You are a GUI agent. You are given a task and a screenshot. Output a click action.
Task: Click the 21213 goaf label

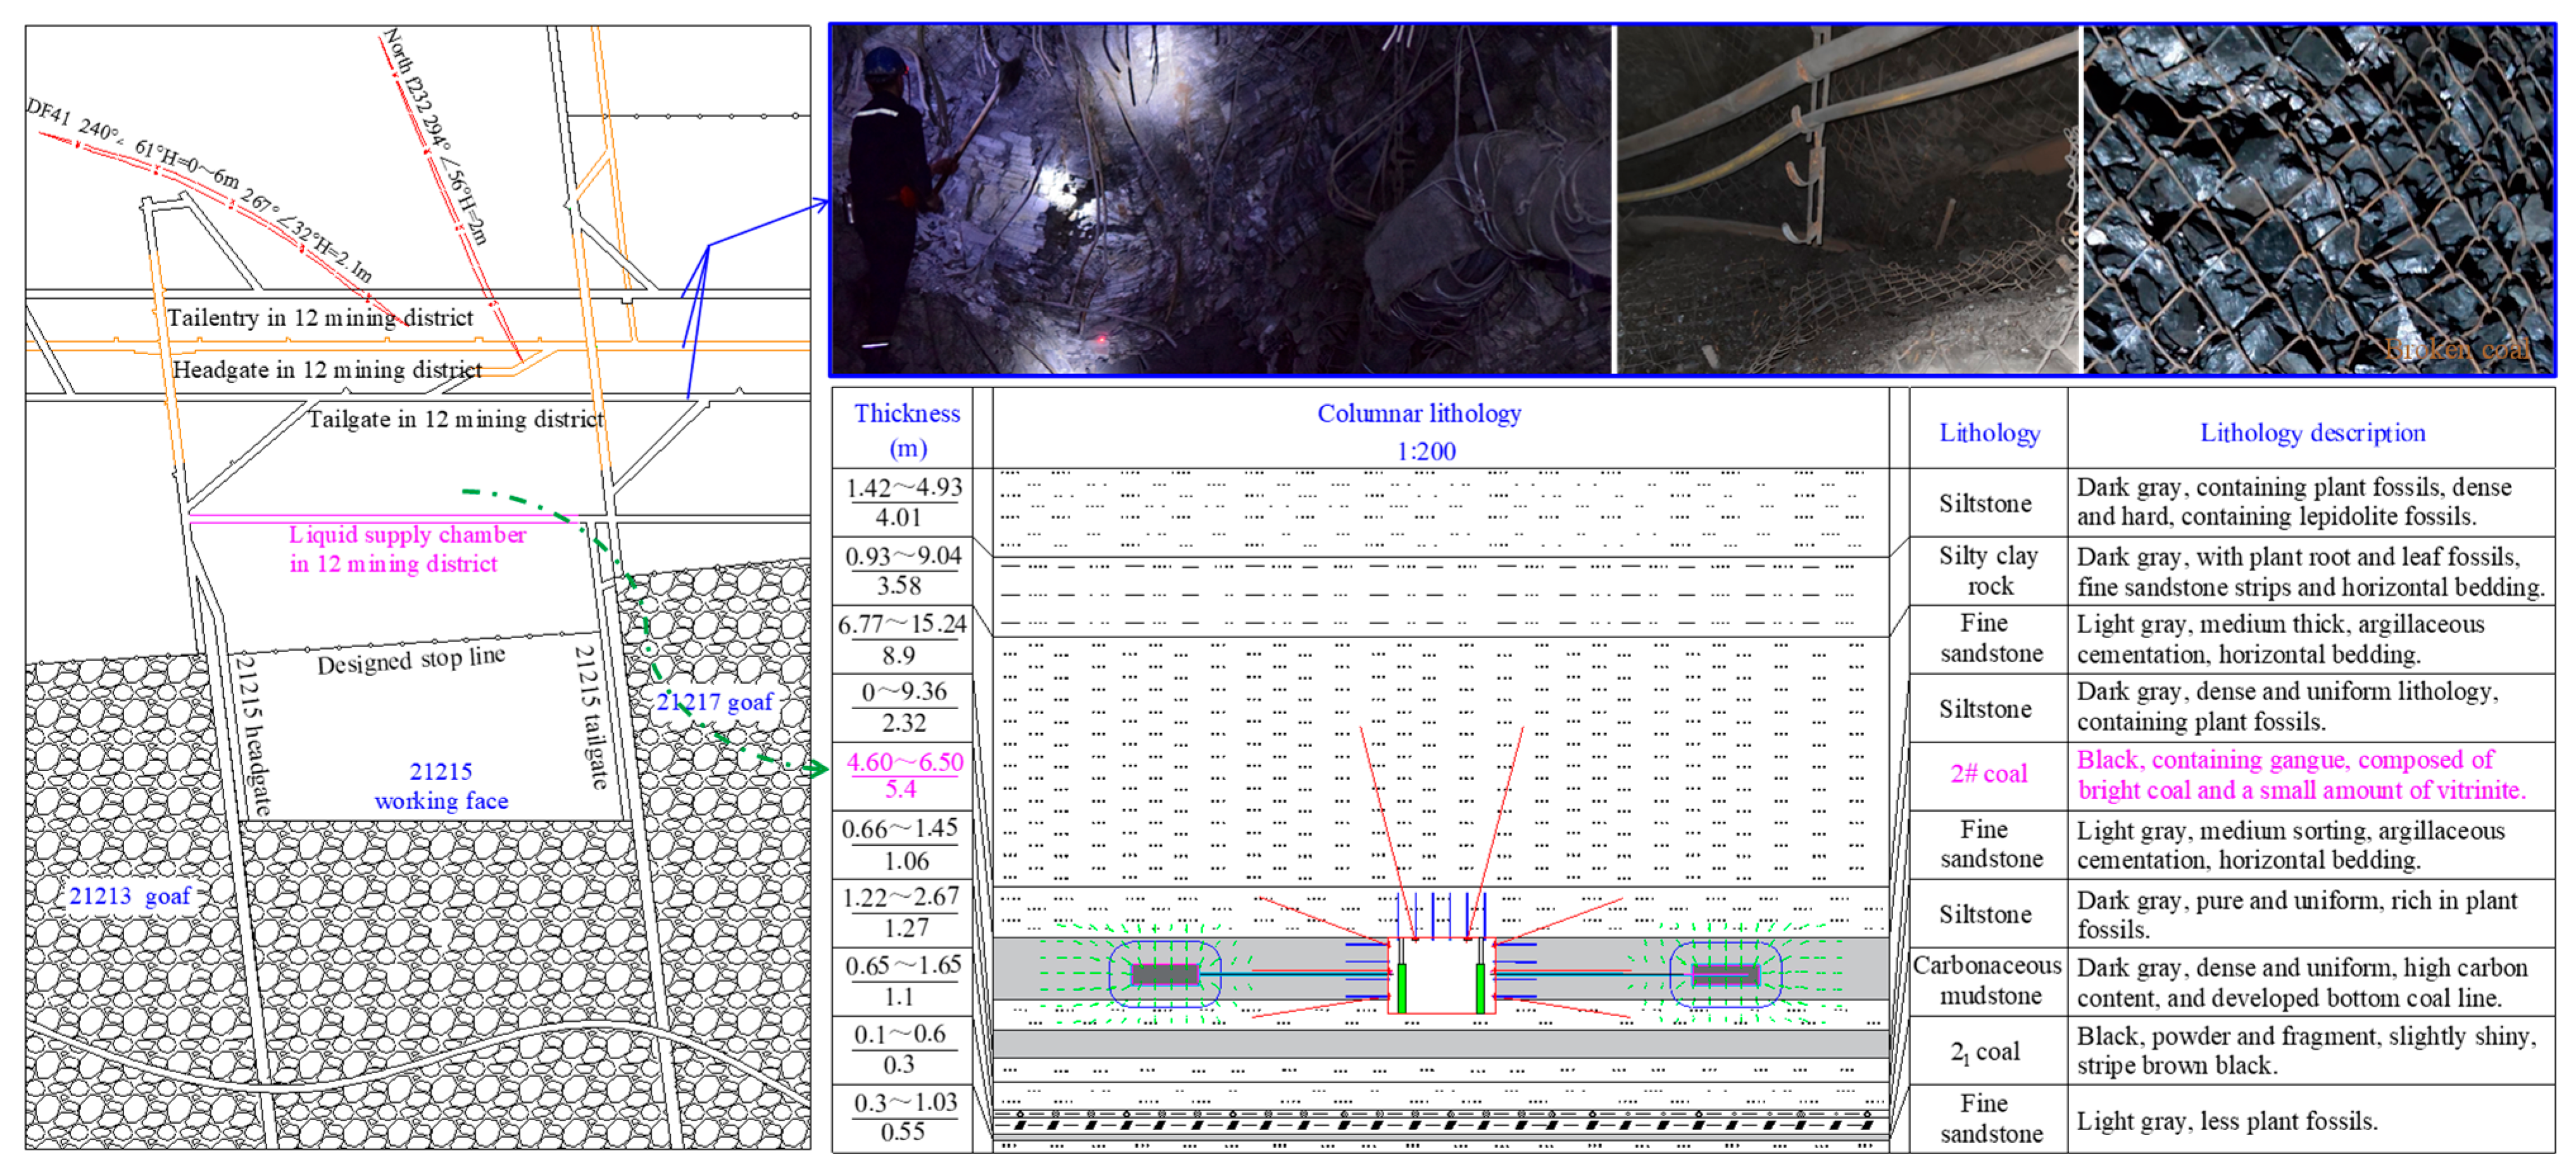point(130,896)
